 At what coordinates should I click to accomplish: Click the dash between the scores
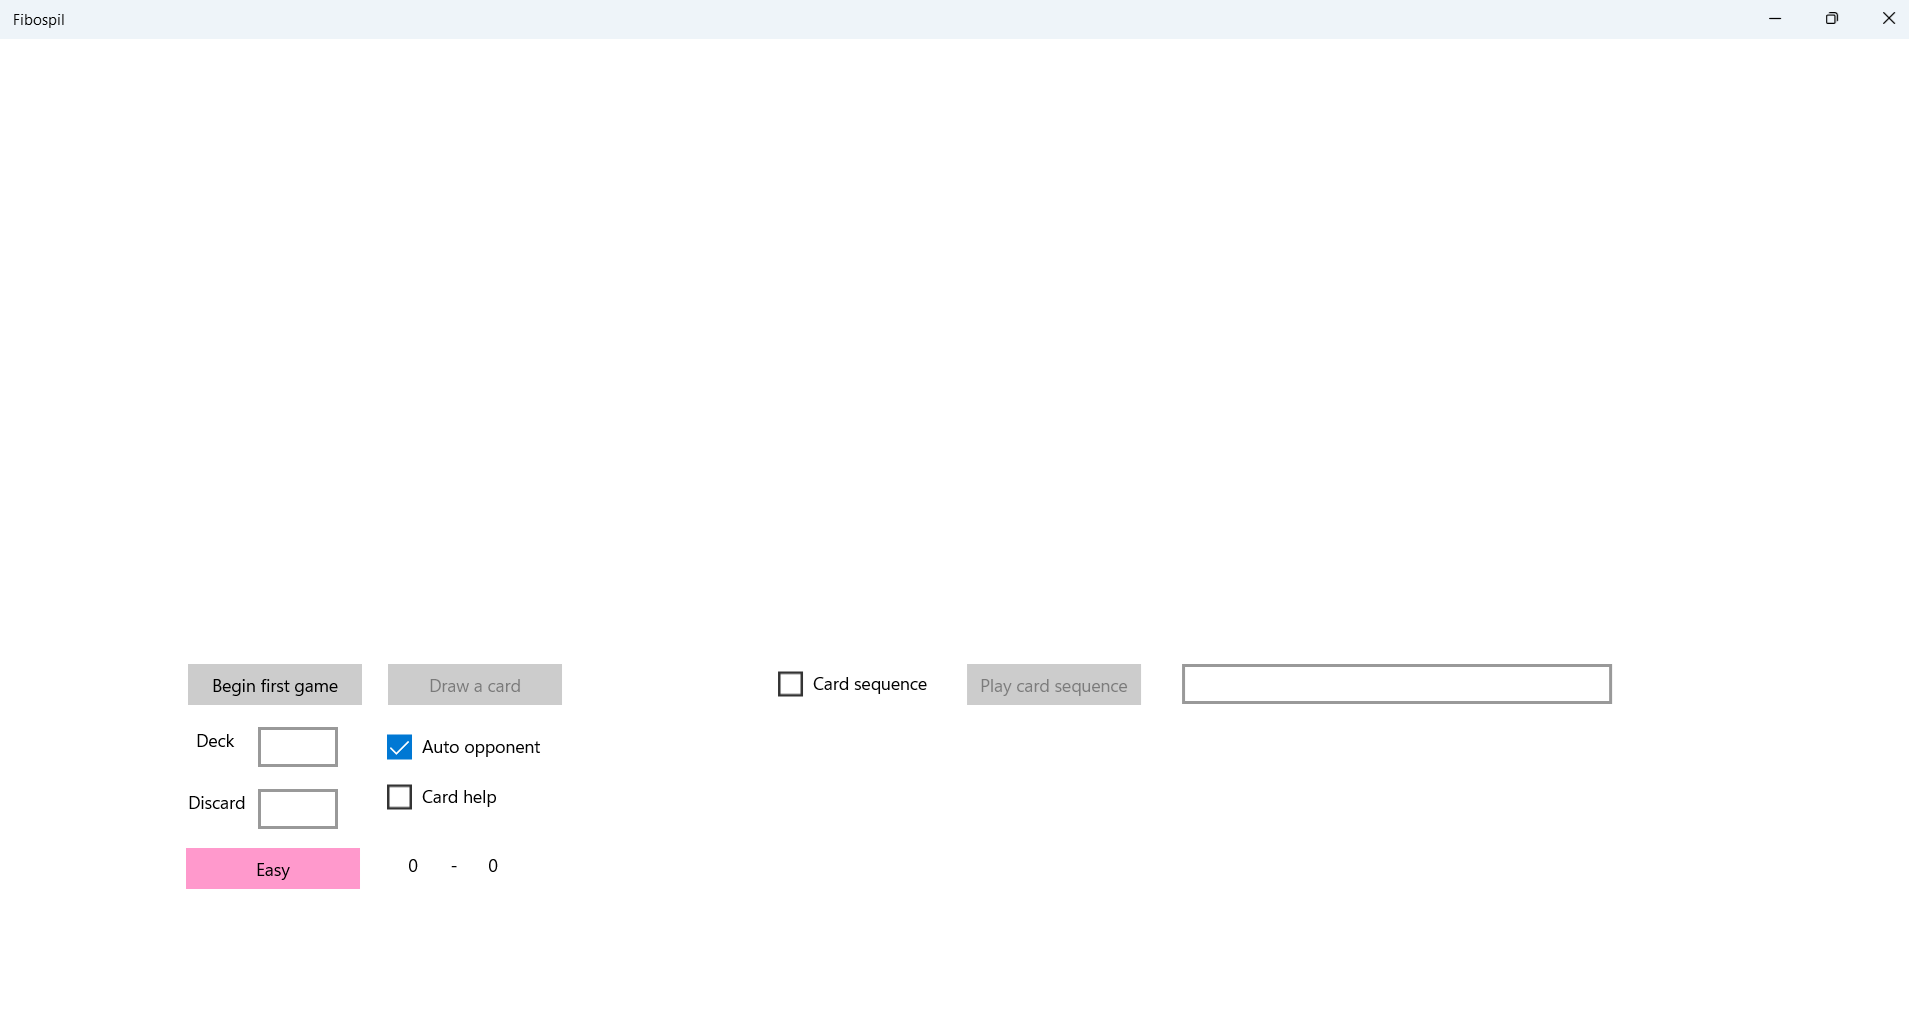[x=454, y=866]
